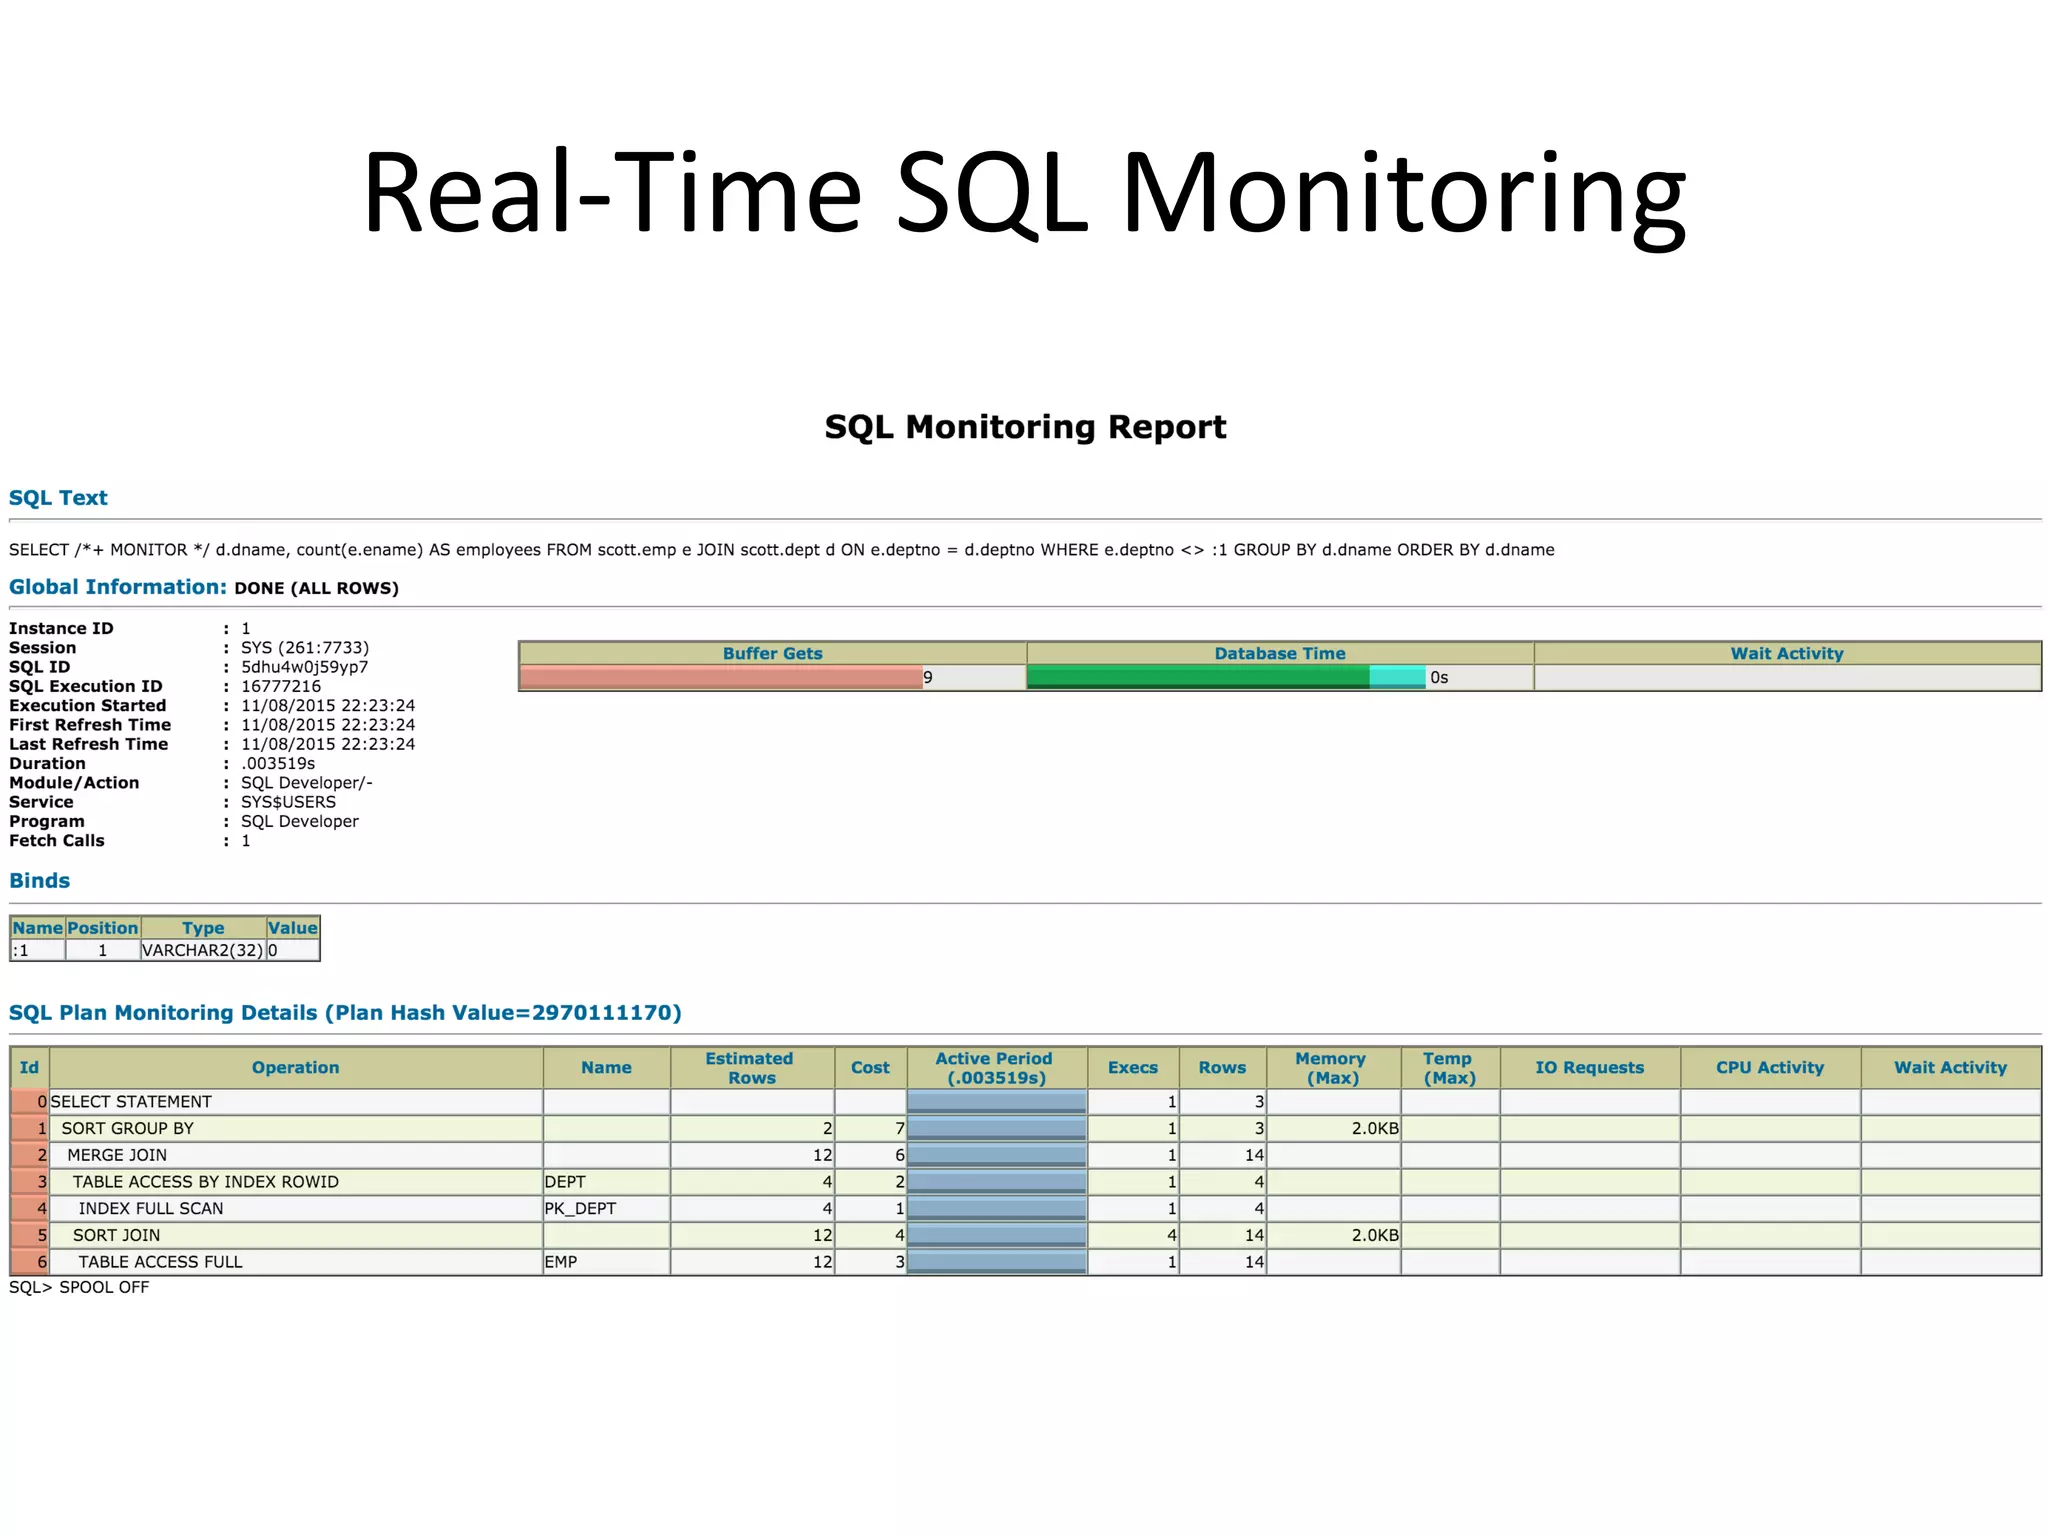Click the Memory (Max) column header

coord(1333,1068)
